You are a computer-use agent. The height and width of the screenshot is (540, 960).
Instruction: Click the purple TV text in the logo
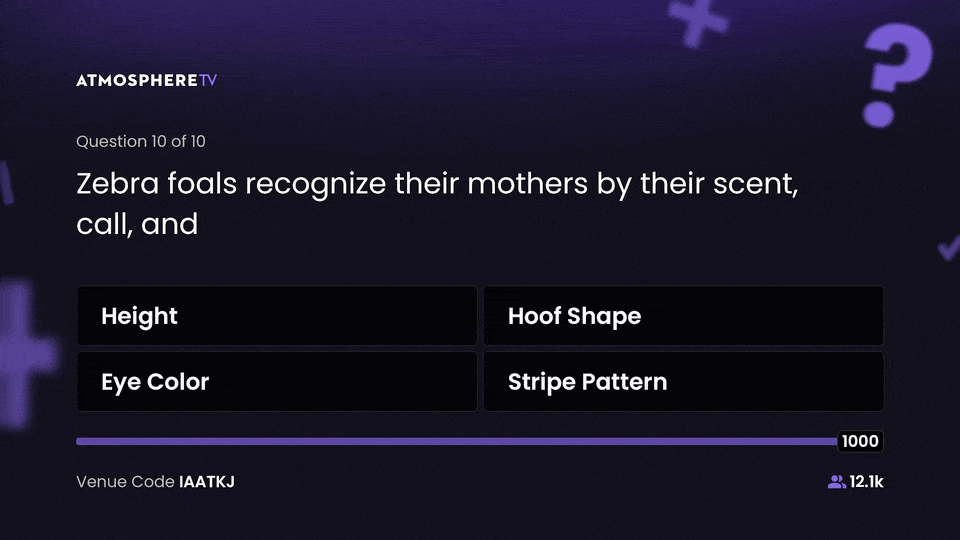coord(207,80)
